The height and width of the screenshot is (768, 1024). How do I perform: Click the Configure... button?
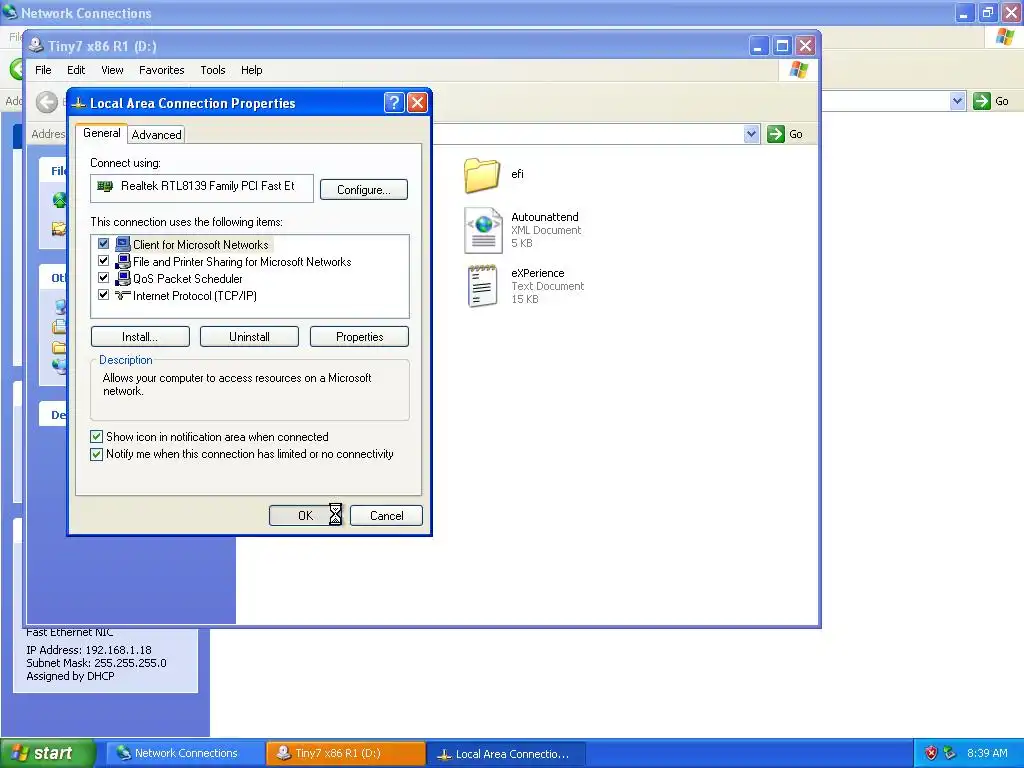pos(364,190)
